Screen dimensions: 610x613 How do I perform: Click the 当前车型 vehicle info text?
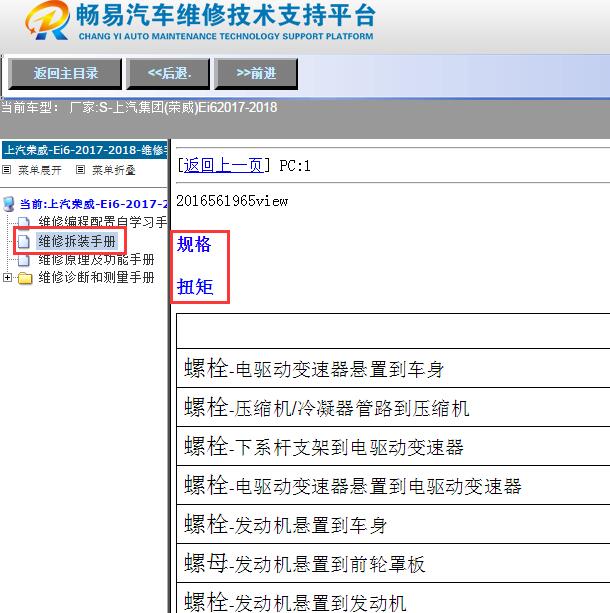click(139, 107)
